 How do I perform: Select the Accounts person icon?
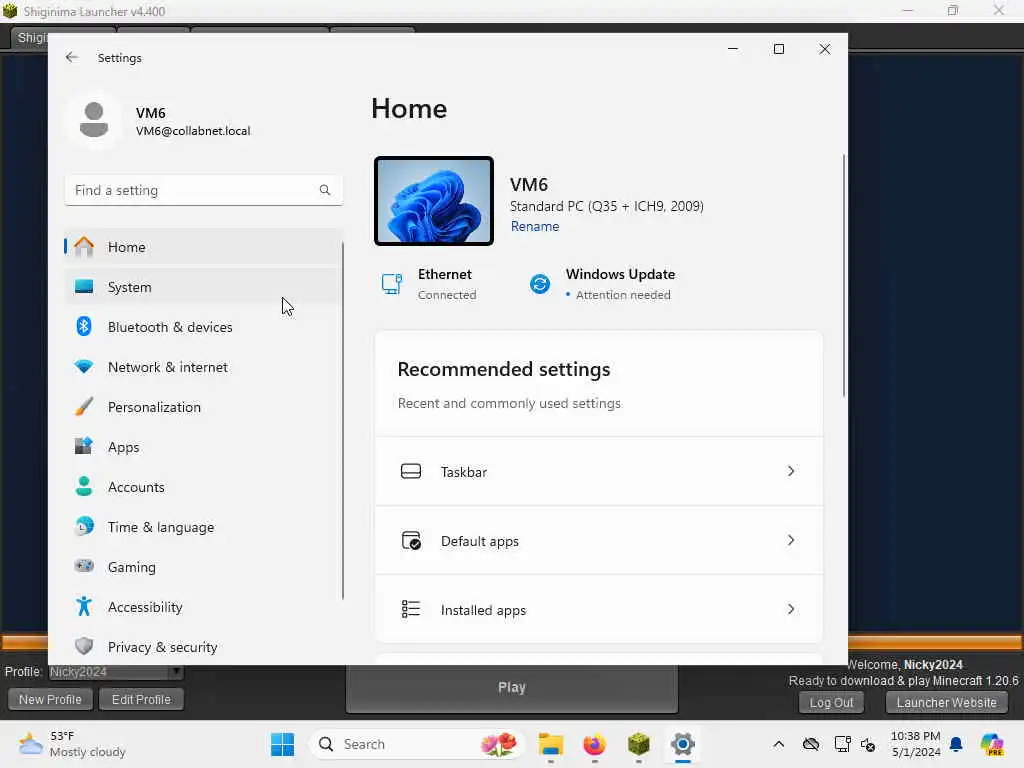coord(84,487)
